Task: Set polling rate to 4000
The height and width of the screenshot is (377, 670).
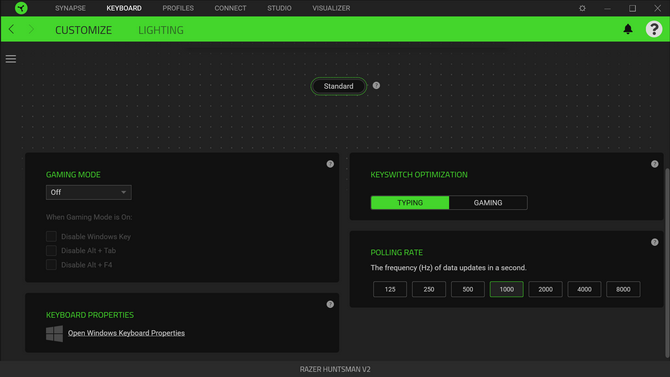Action: (x=584, y=289)
